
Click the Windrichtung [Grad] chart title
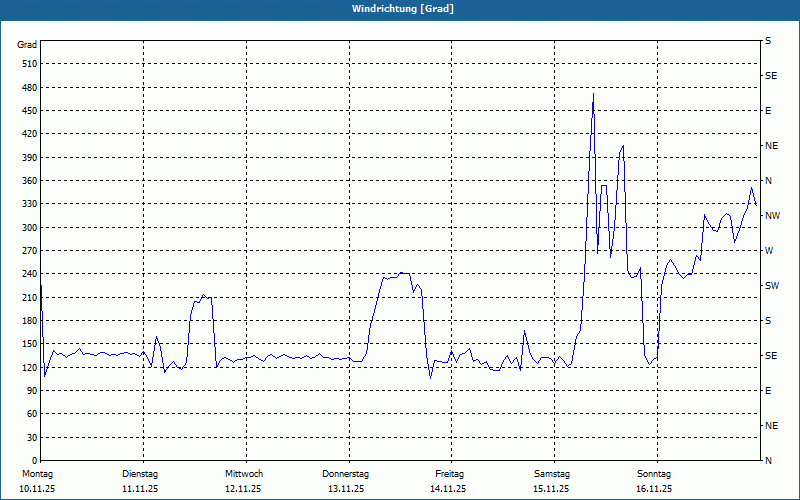(402, 9)
